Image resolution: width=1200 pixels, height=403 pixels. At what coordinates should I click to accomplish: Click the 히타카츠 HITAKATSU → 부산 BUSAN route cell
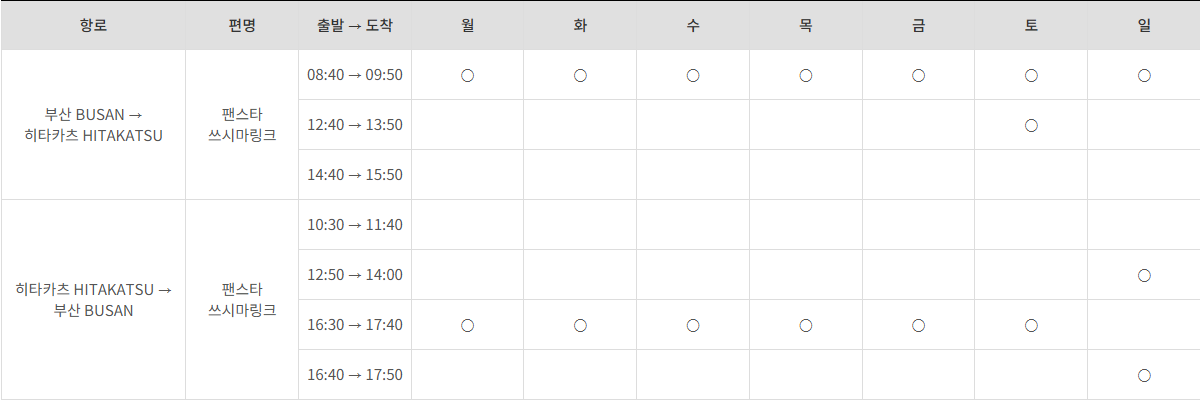[93, 300]
